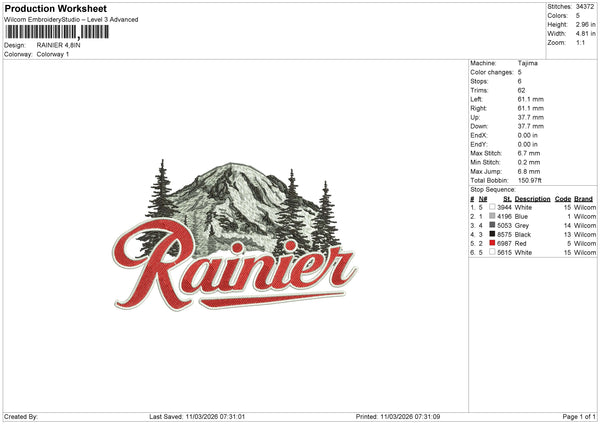Viewport: 600px width, 424px height.
Task: Click the Description column header
Action: click(532, 198)
